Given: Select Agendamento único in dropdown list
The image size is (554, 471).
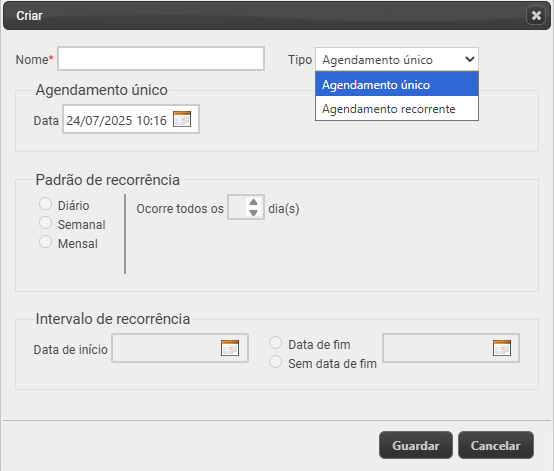Looking at the screenshot, I should click(397, 85).
